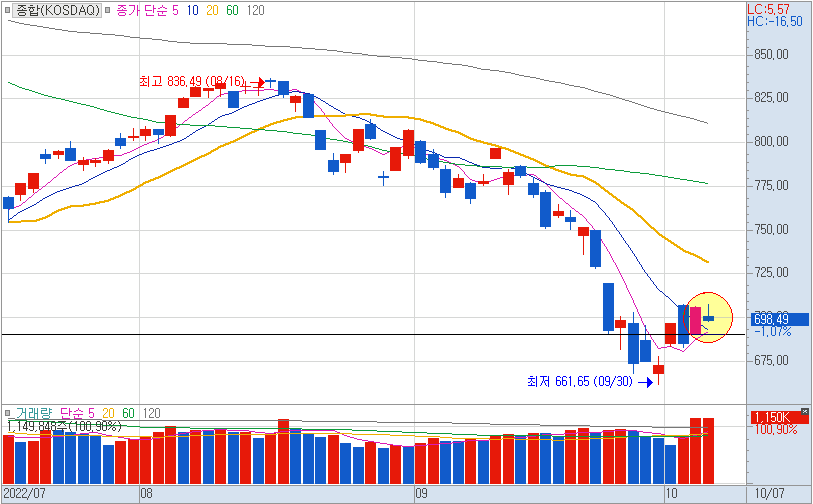
Task: Close the 1,150K volume tag with X
Action: pyautogui.click(x=805, y=412)
